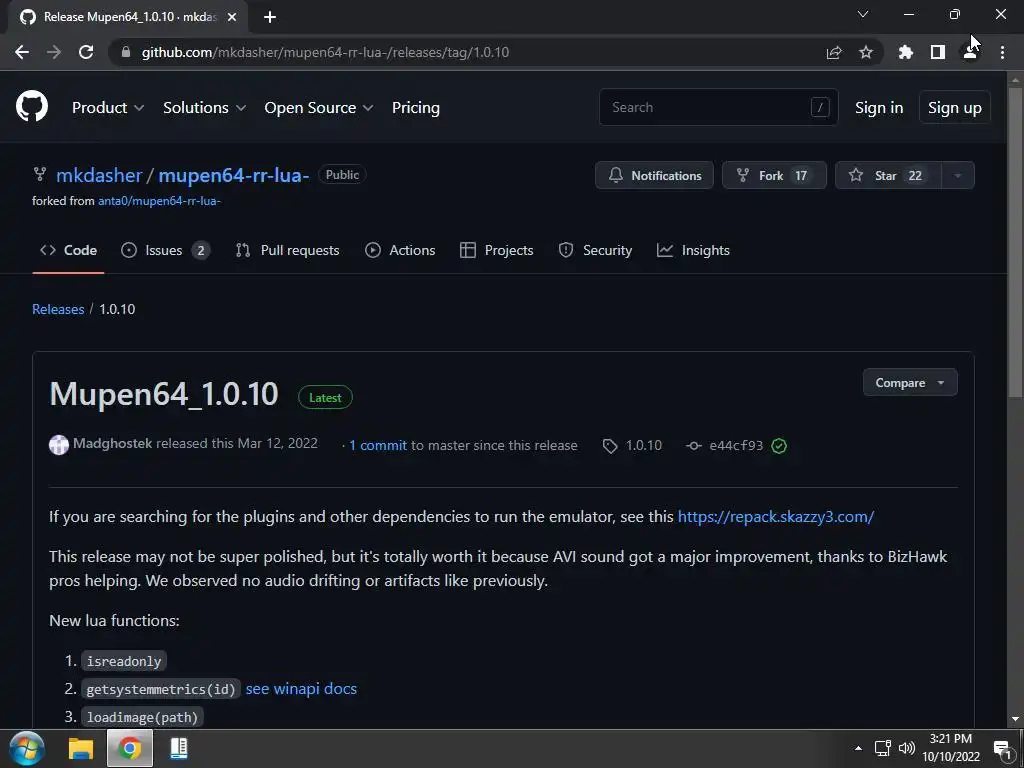Click scrollbar down arrow
The height and width of the screenshot is (768, 1024).
tap(1015, 720)
